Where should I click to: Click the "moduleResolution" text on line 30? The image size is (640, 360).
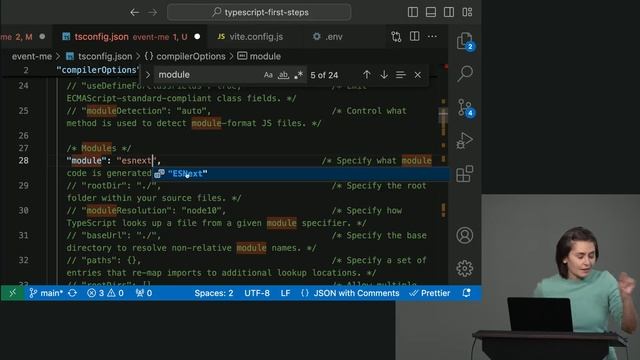click(126, 211)
